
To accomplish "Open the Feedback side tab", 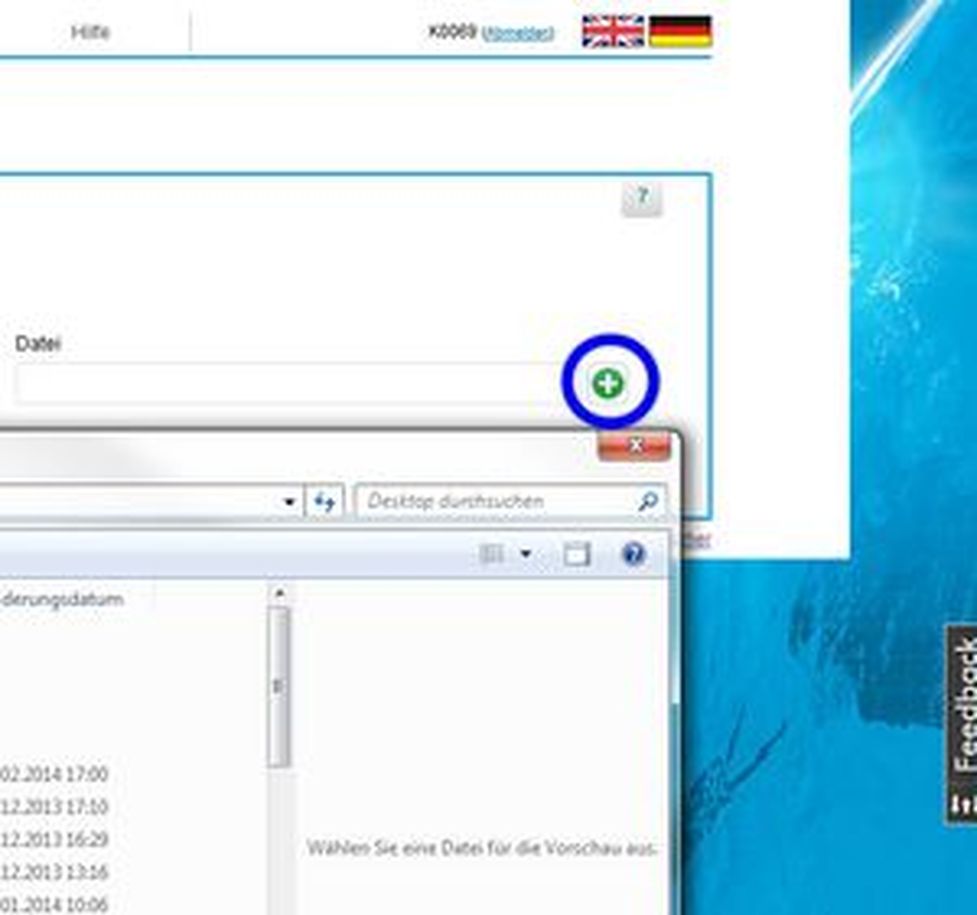I will [963, 724].
